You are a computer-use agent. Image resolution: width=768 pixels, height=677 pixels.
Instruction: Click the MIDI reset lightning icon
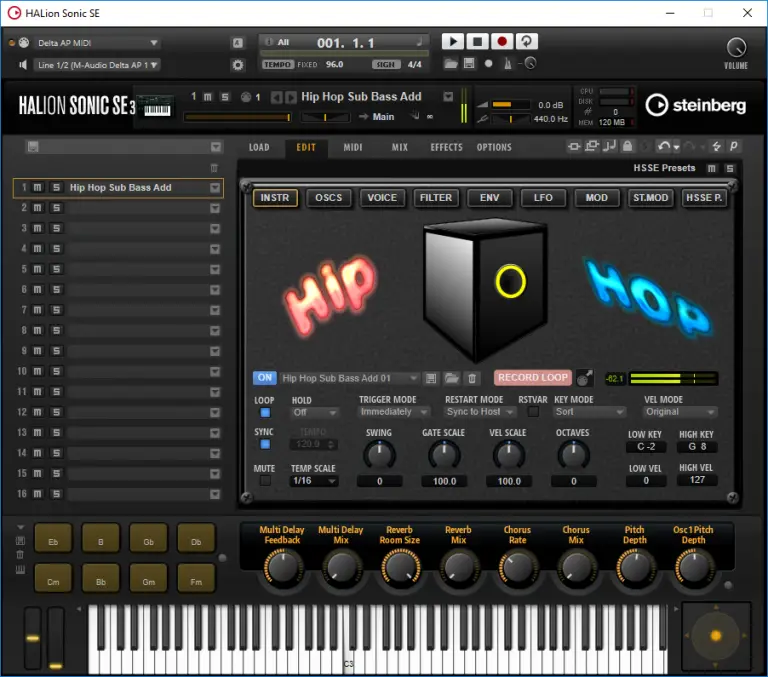(x=717, y=146)
